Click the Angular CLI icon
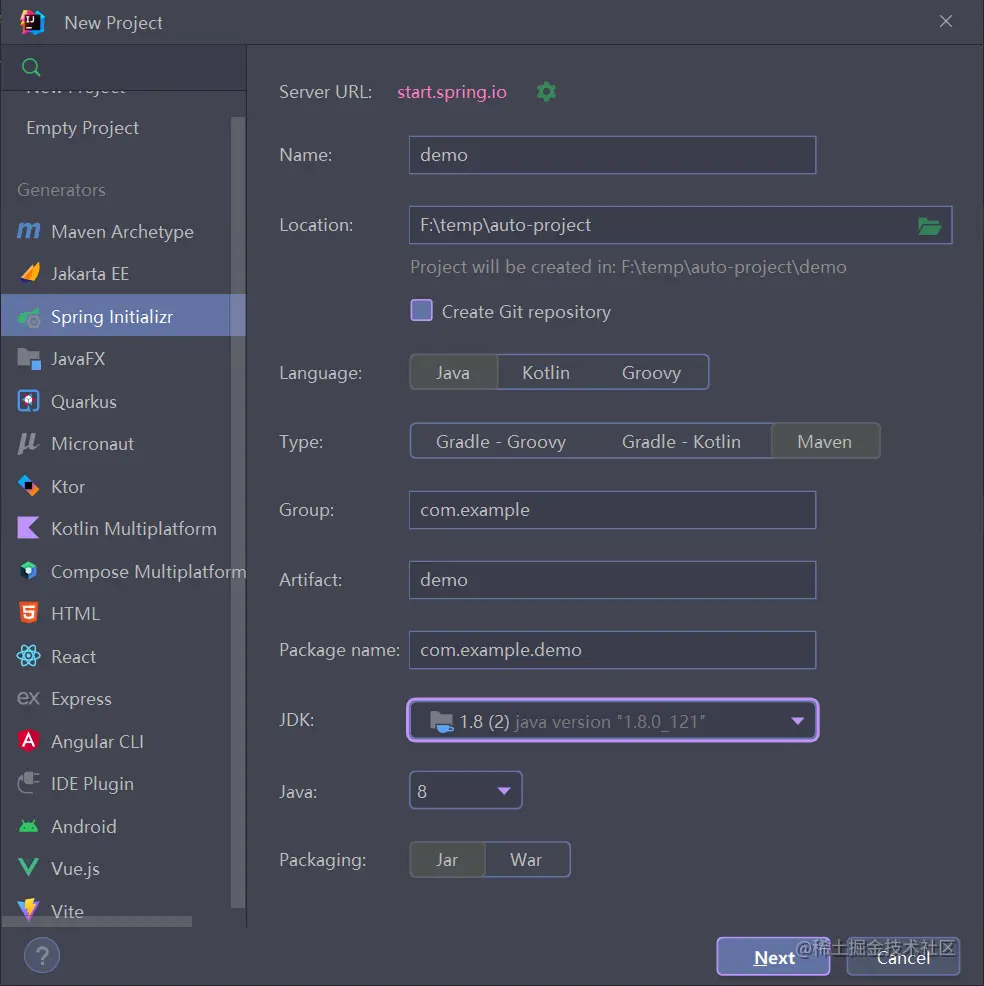 click(28, 741)
